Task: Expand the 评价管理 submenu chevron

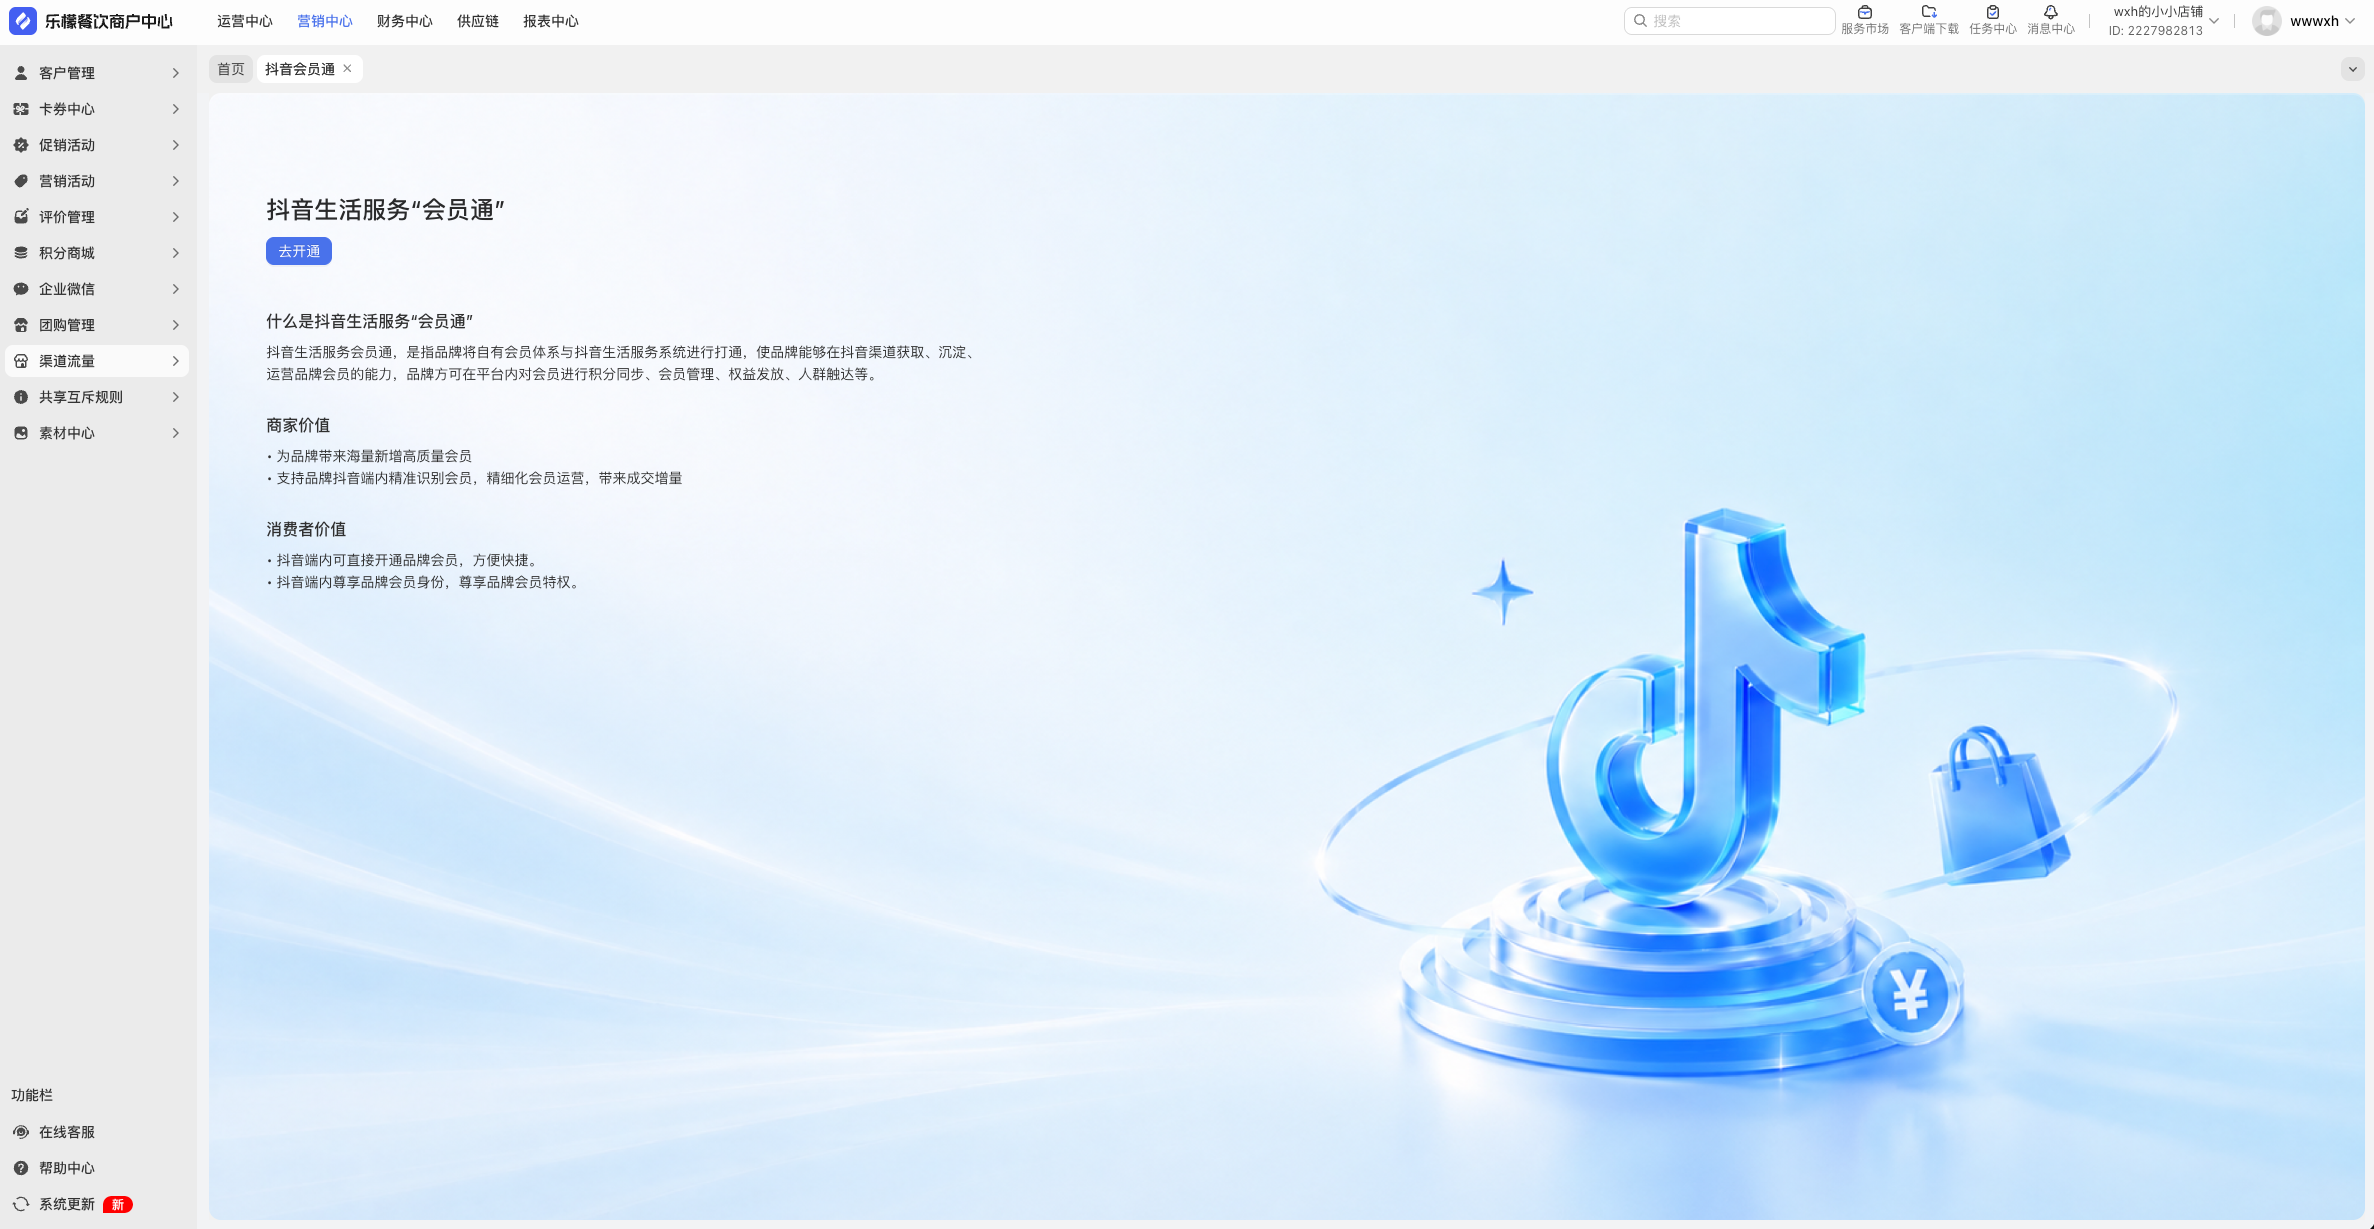Action: pos(176,217)
